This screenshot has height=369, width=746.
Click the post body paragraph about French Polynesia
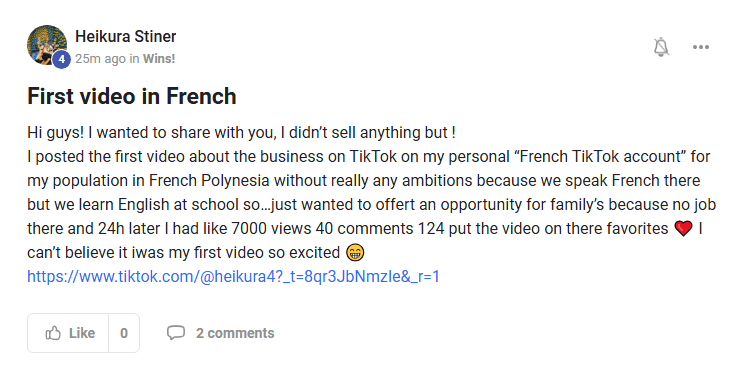pos(372,204)
